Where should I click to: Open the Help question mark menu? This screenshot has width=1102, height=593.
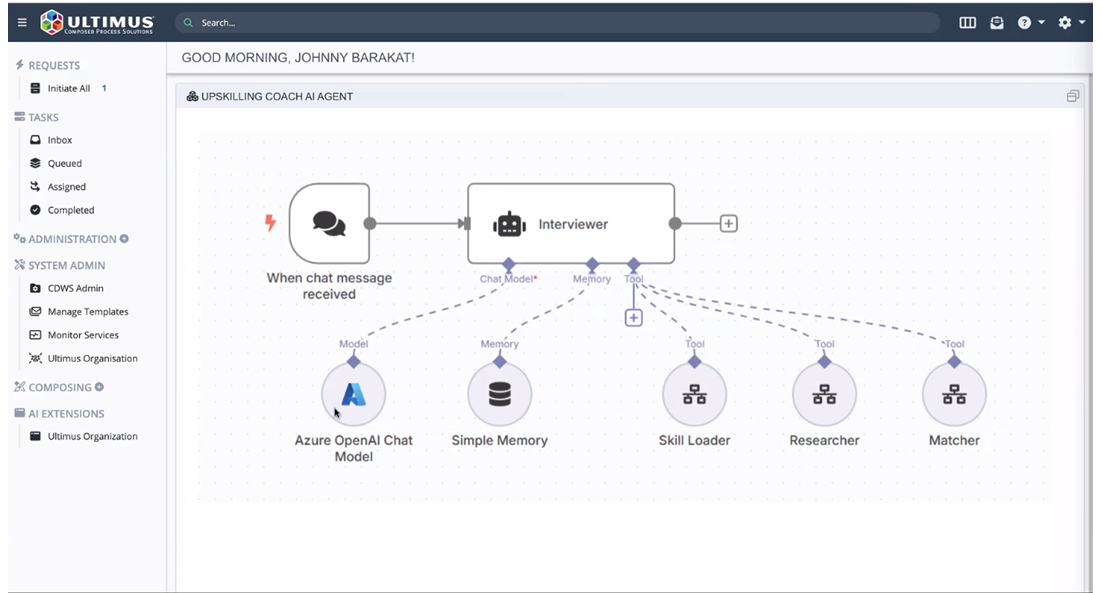pyautogui.click(x=1030, y=22)
